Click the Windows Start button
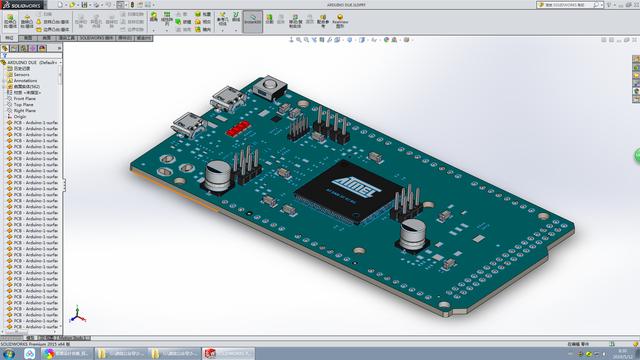The width and height of the screenshot is (640, 360). tap(9, 353)
